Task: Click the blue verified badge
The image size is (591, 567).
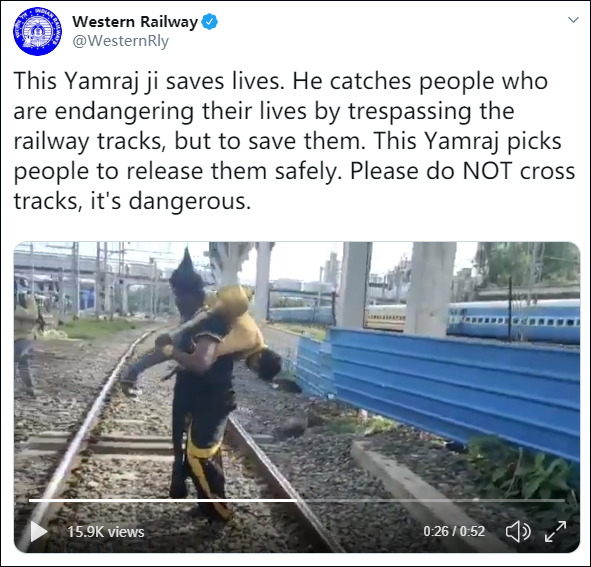Action: coord(210,21)
